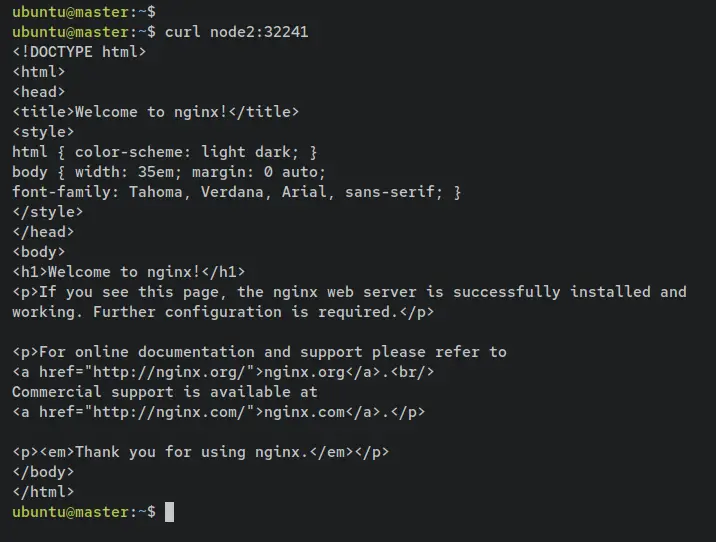Click the "<!DOCTYPE html>" line

tap(79, 52)
